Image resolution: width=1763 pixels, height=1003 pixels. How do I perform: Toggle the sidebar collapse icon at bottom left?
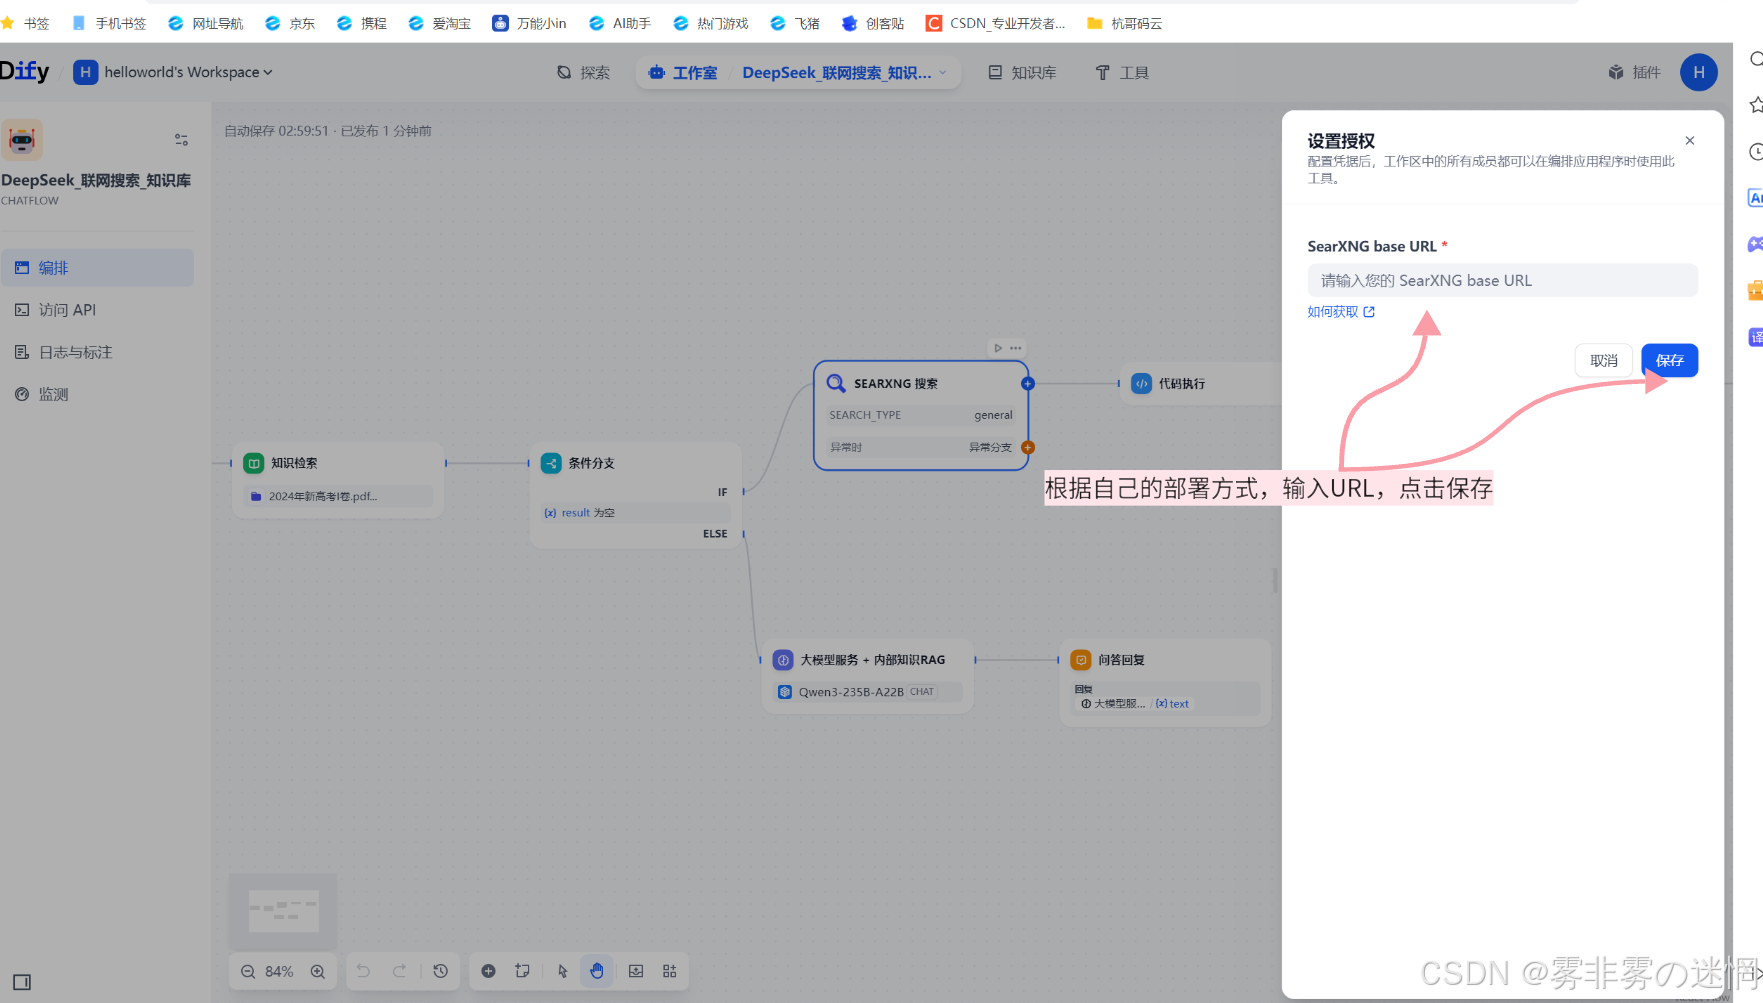coord(22,982)
